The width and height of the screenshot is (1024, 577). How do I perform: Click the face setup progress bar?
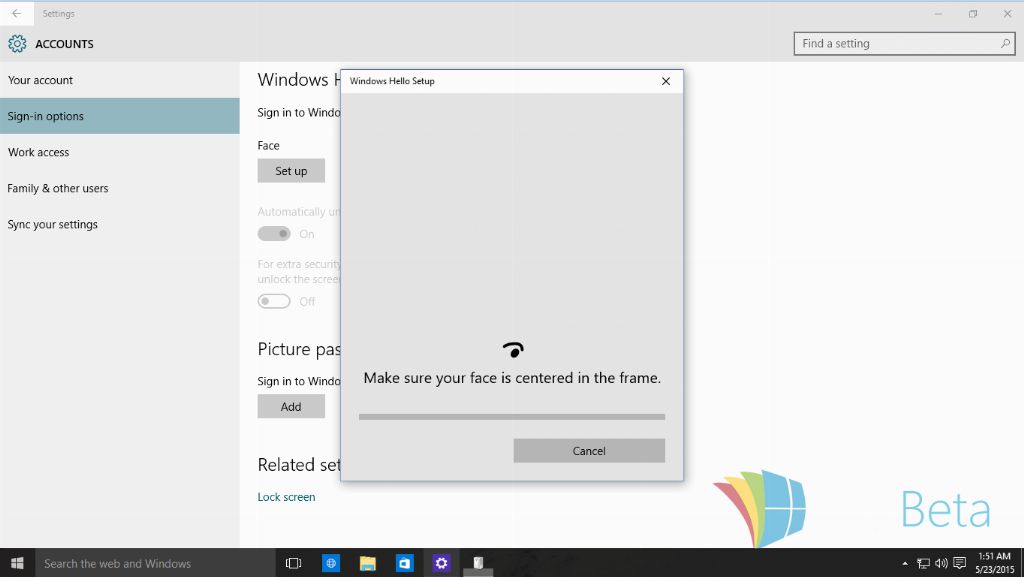pyautogui.click(x=511, y=416)
